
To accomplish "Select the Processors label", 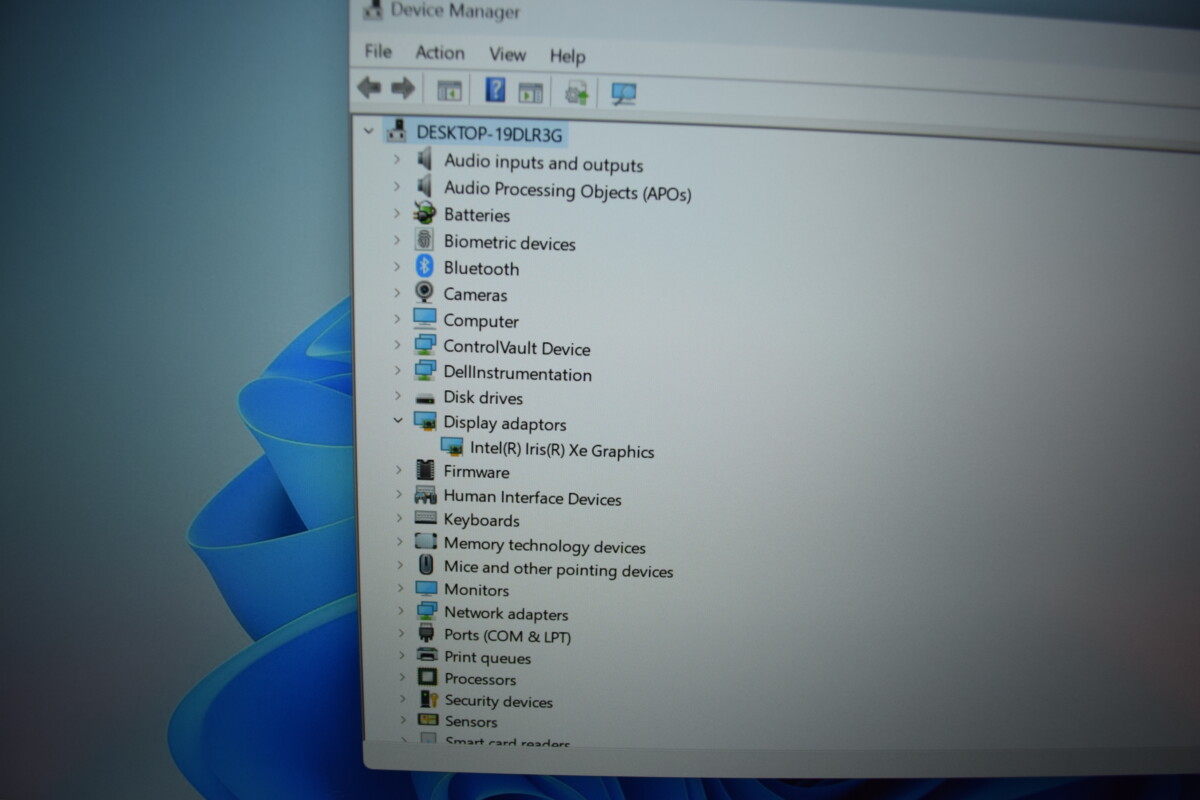I will (x=481, y=679).
